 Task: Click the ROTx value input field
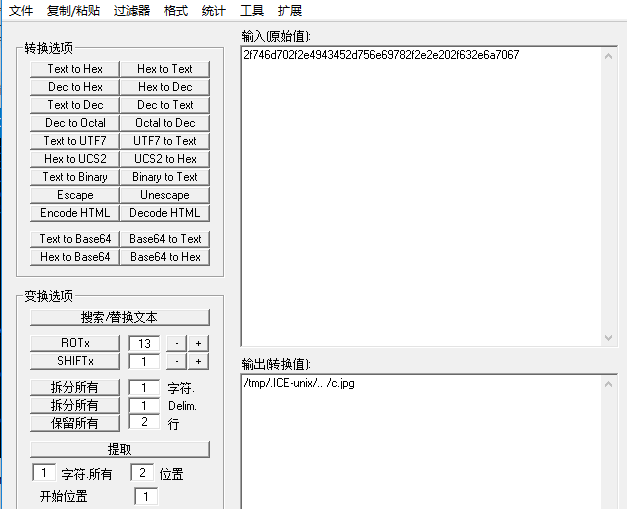point(143,343)
